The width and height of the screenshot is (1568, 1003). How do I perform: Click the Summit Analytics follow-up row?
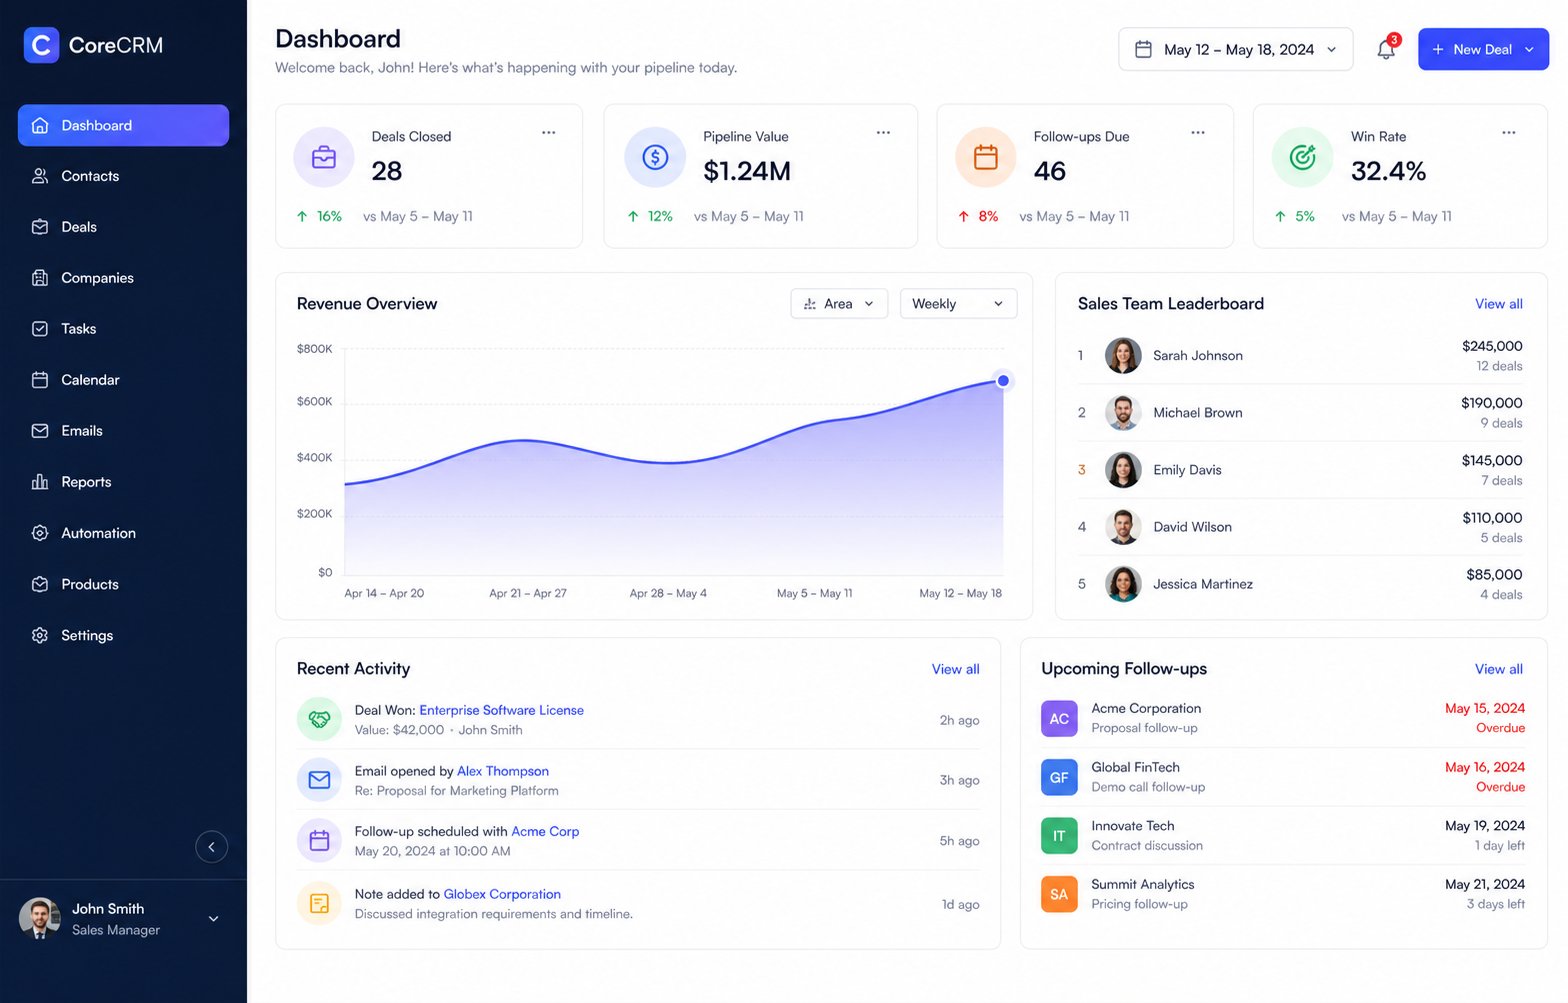coord(1283,894)
